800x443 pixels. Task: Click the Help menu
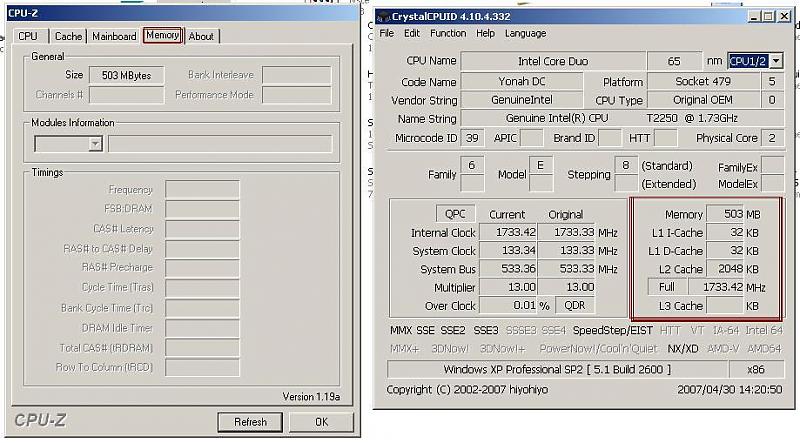click(486, 33)
